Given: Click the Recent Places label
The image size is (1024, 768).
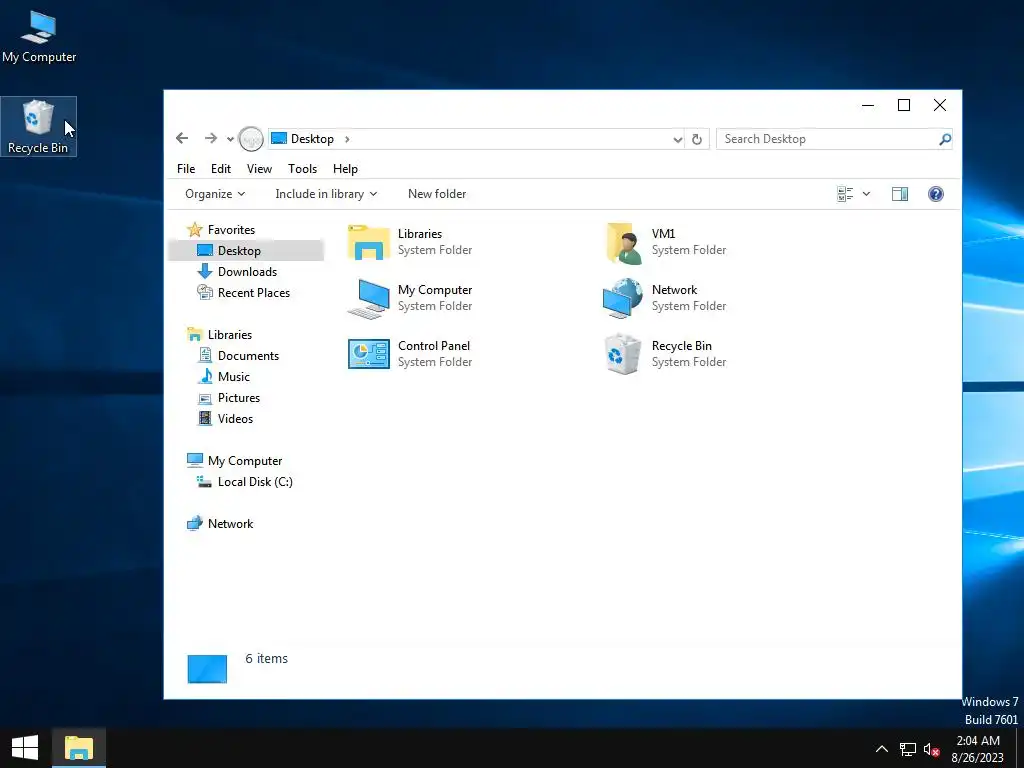Looking at the screenshot, I should pos(254,293).
